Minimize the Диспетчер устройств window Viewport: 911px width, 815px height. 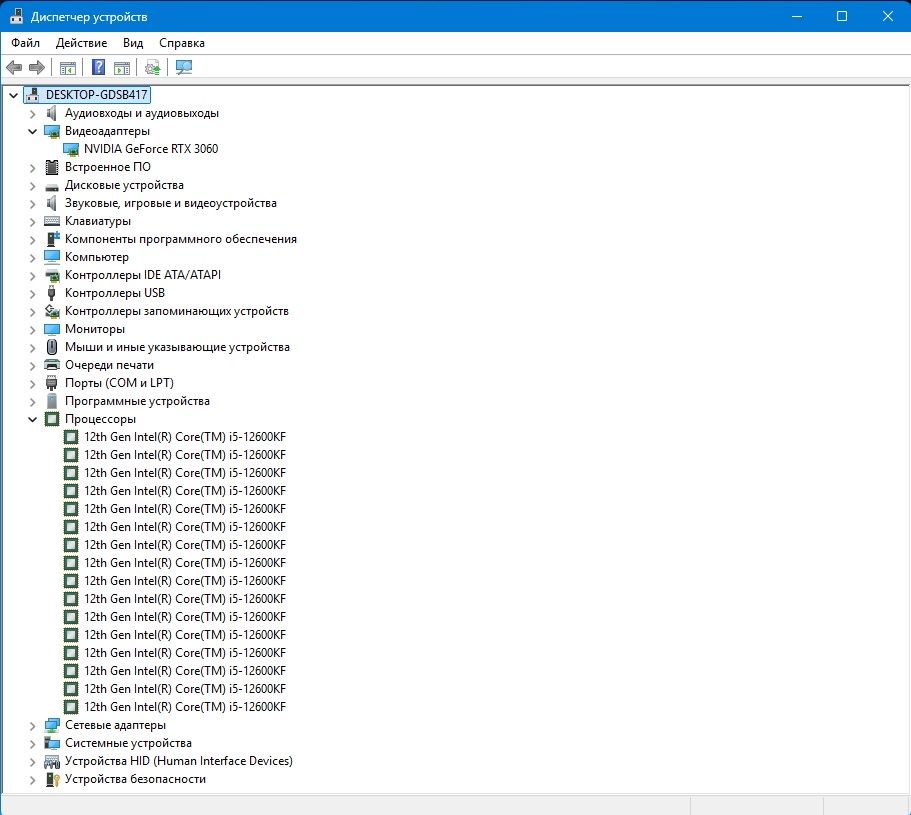click(x=797, y=16)
